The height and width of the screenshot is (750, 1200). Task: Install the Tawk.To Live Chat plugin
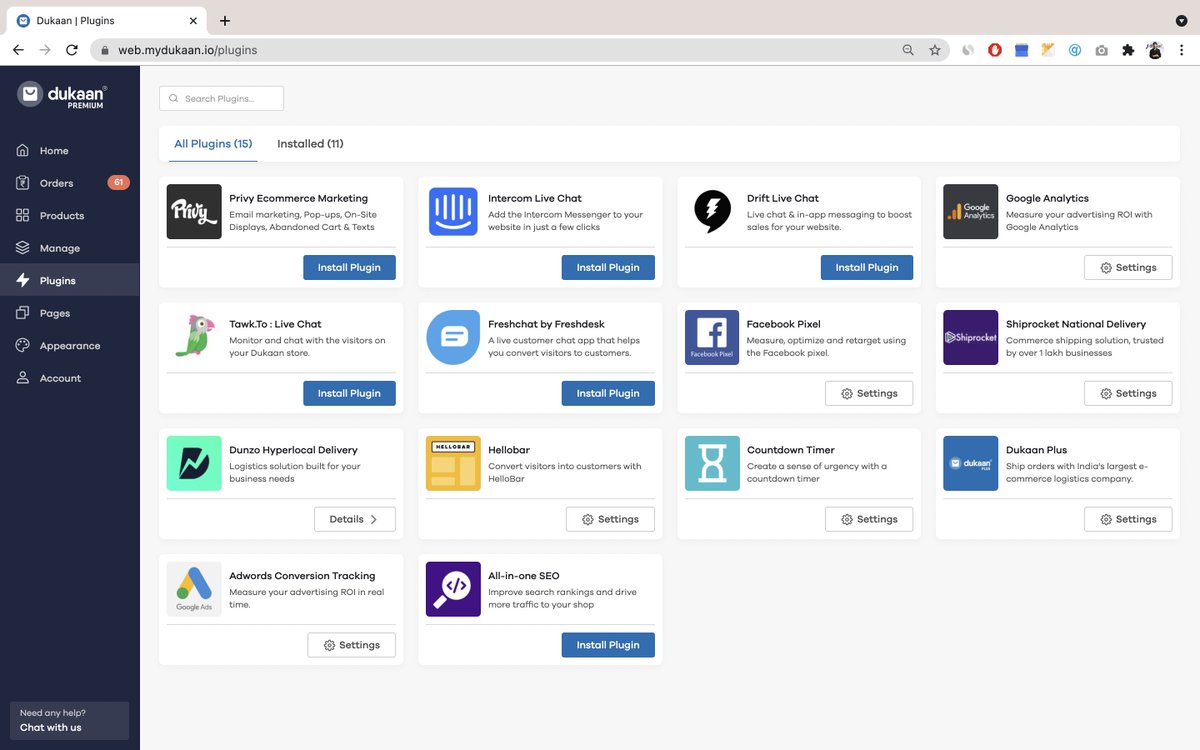pyautogui.click(x=349, y=393)
